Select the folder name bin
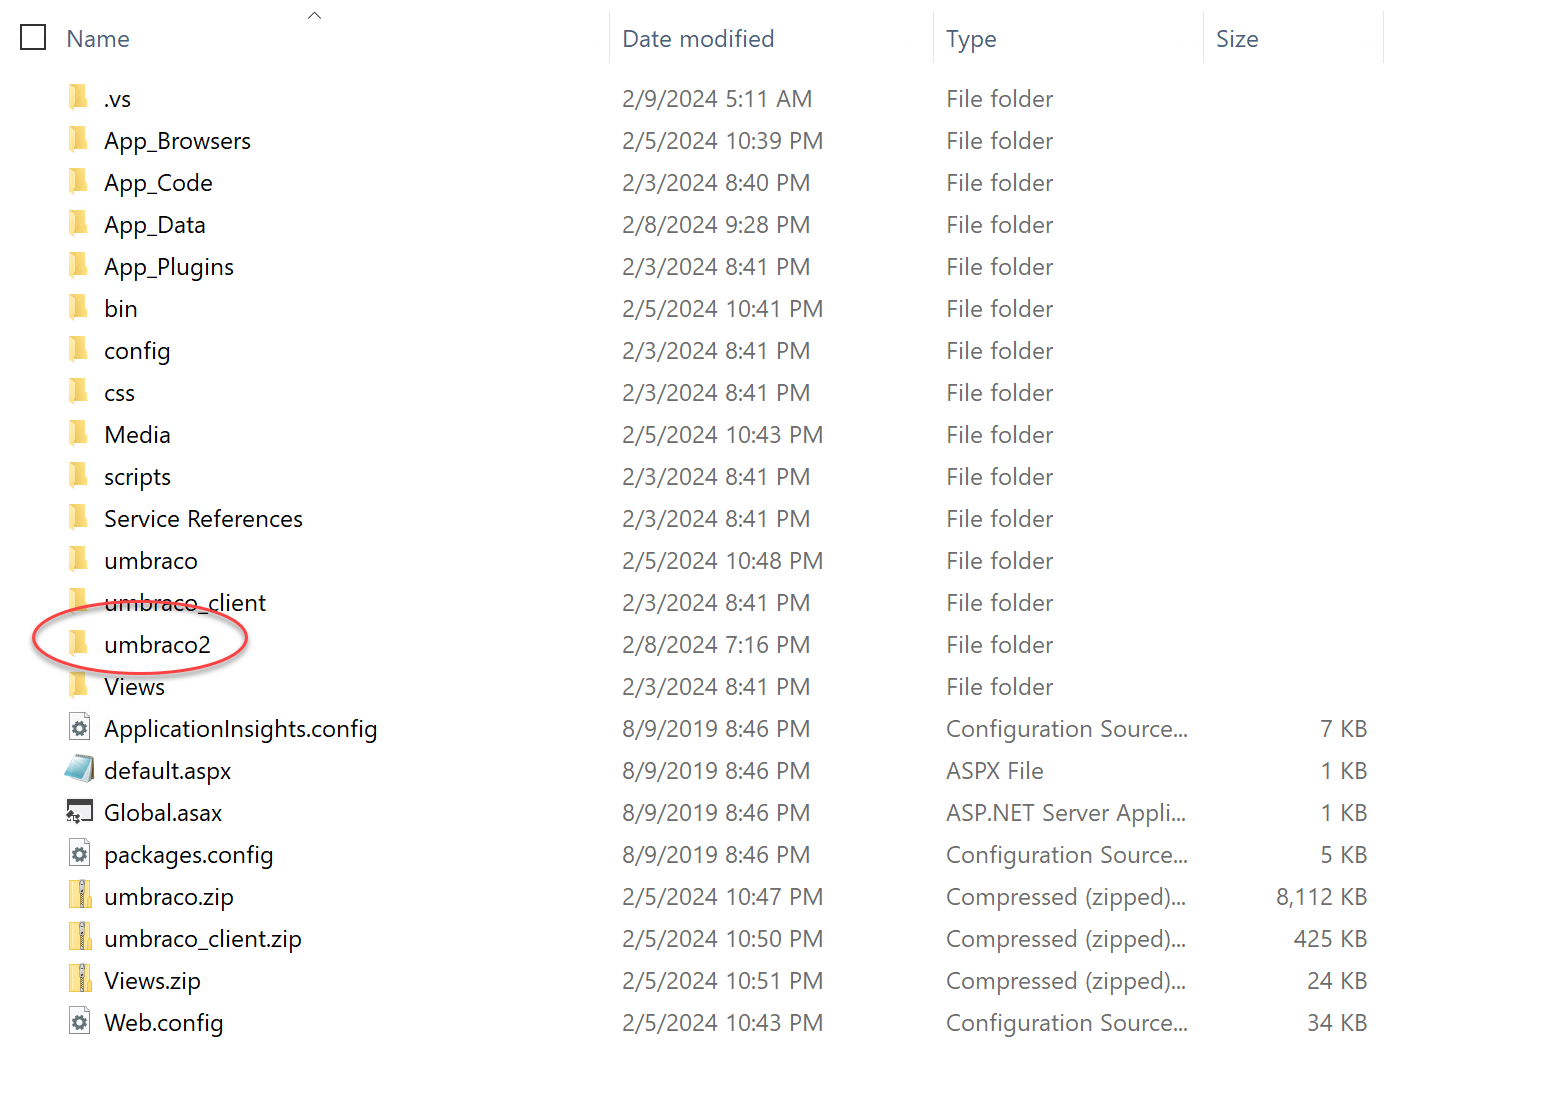The image size is (1548, 1097). (121, 309)
